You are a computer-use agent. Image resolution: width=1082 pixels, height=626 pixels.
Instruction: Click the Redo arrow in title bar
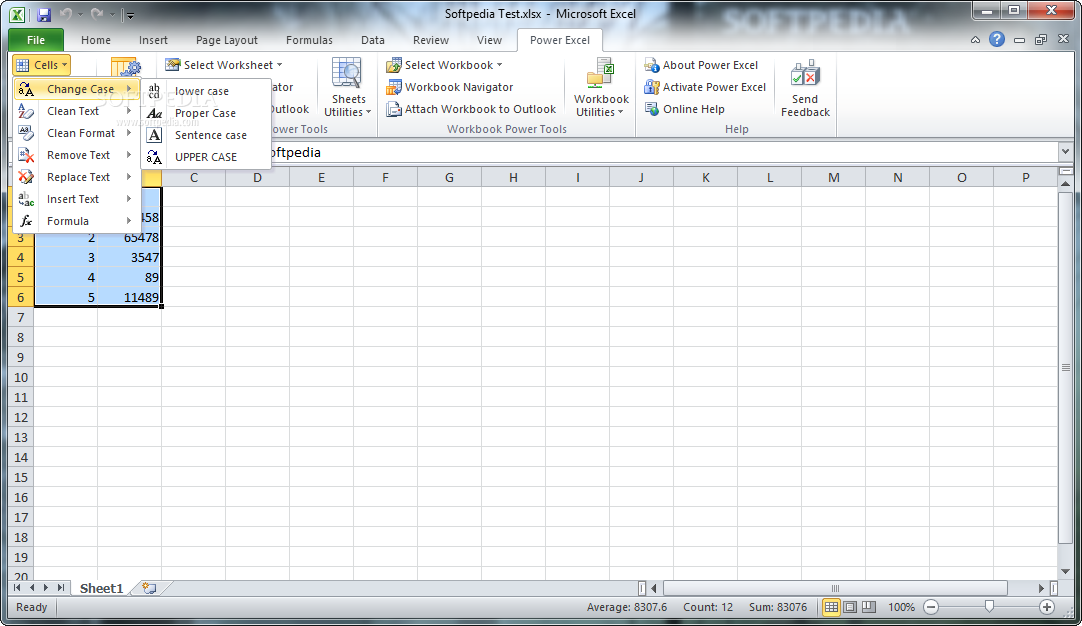(97, 14)
